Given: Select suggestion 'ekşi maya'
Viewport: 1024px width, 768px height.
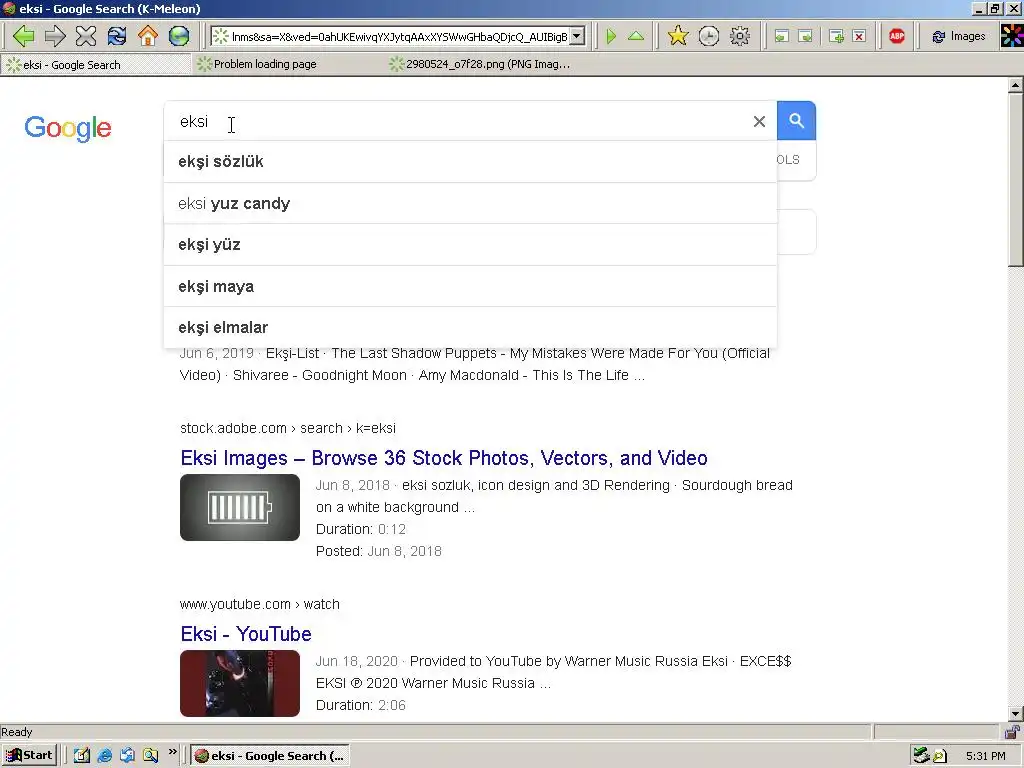Looking at the screenshot, I should pos(470,287).
